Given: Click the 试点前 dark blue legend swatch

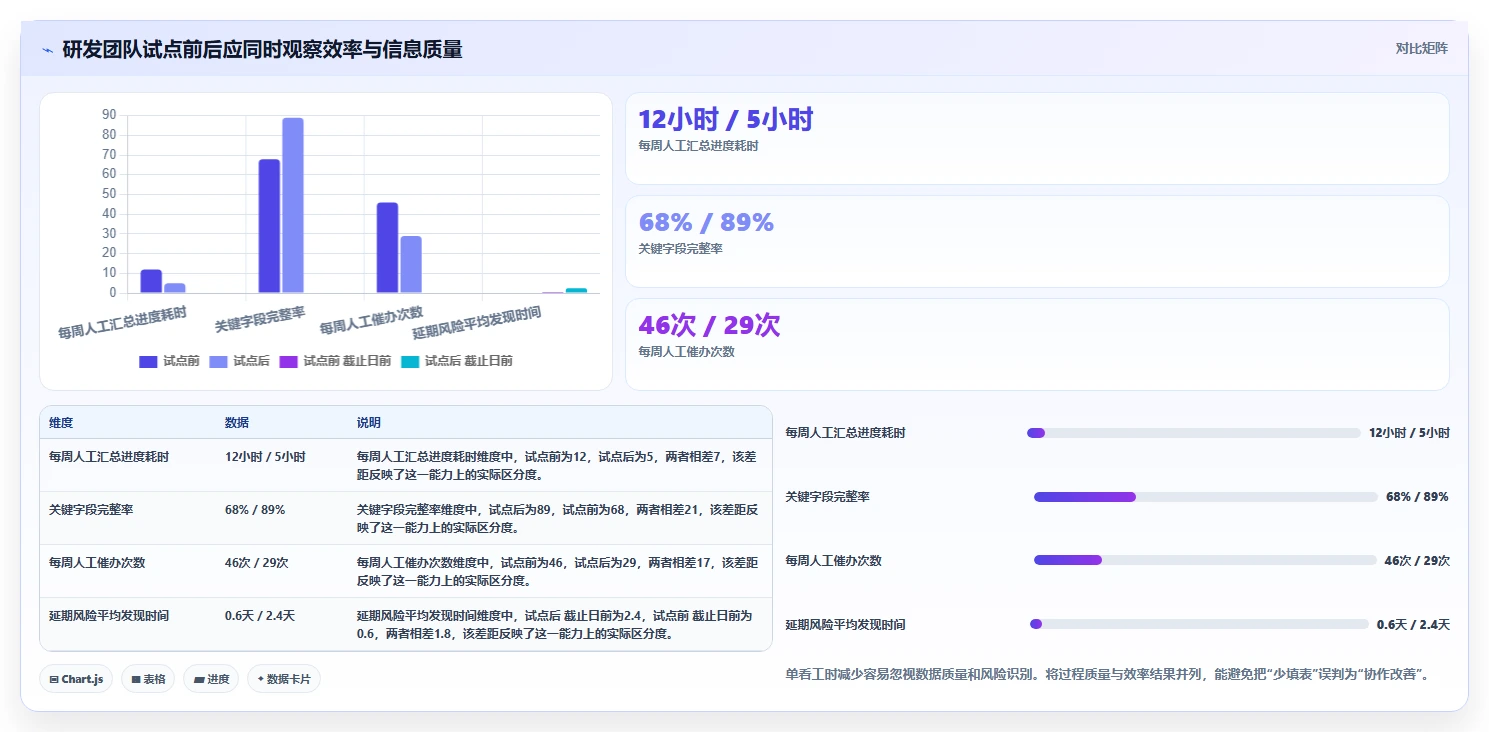Looking at the screenshot, I should pyautogui.click(x=148, y=361).
